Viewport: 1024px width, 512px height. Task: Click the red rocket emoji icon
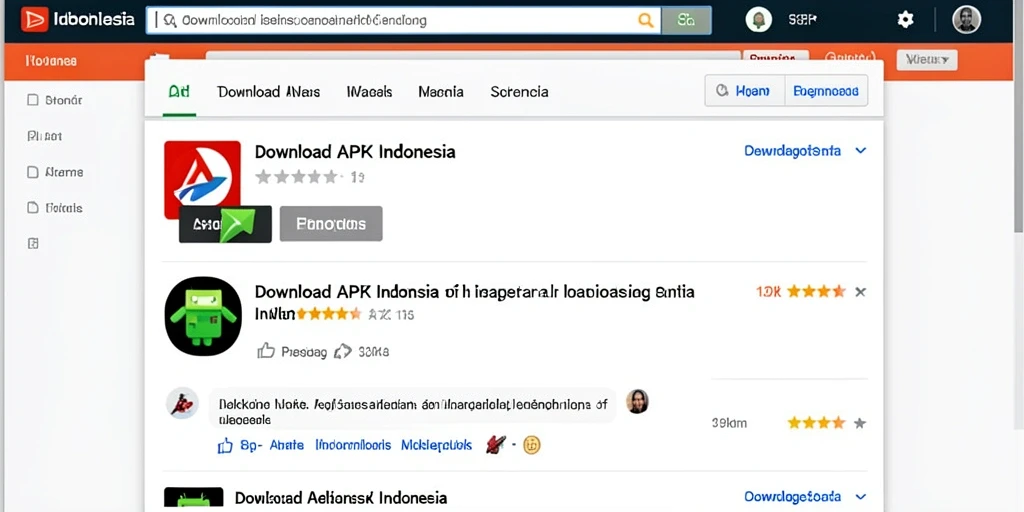click(x=496, y=445)
